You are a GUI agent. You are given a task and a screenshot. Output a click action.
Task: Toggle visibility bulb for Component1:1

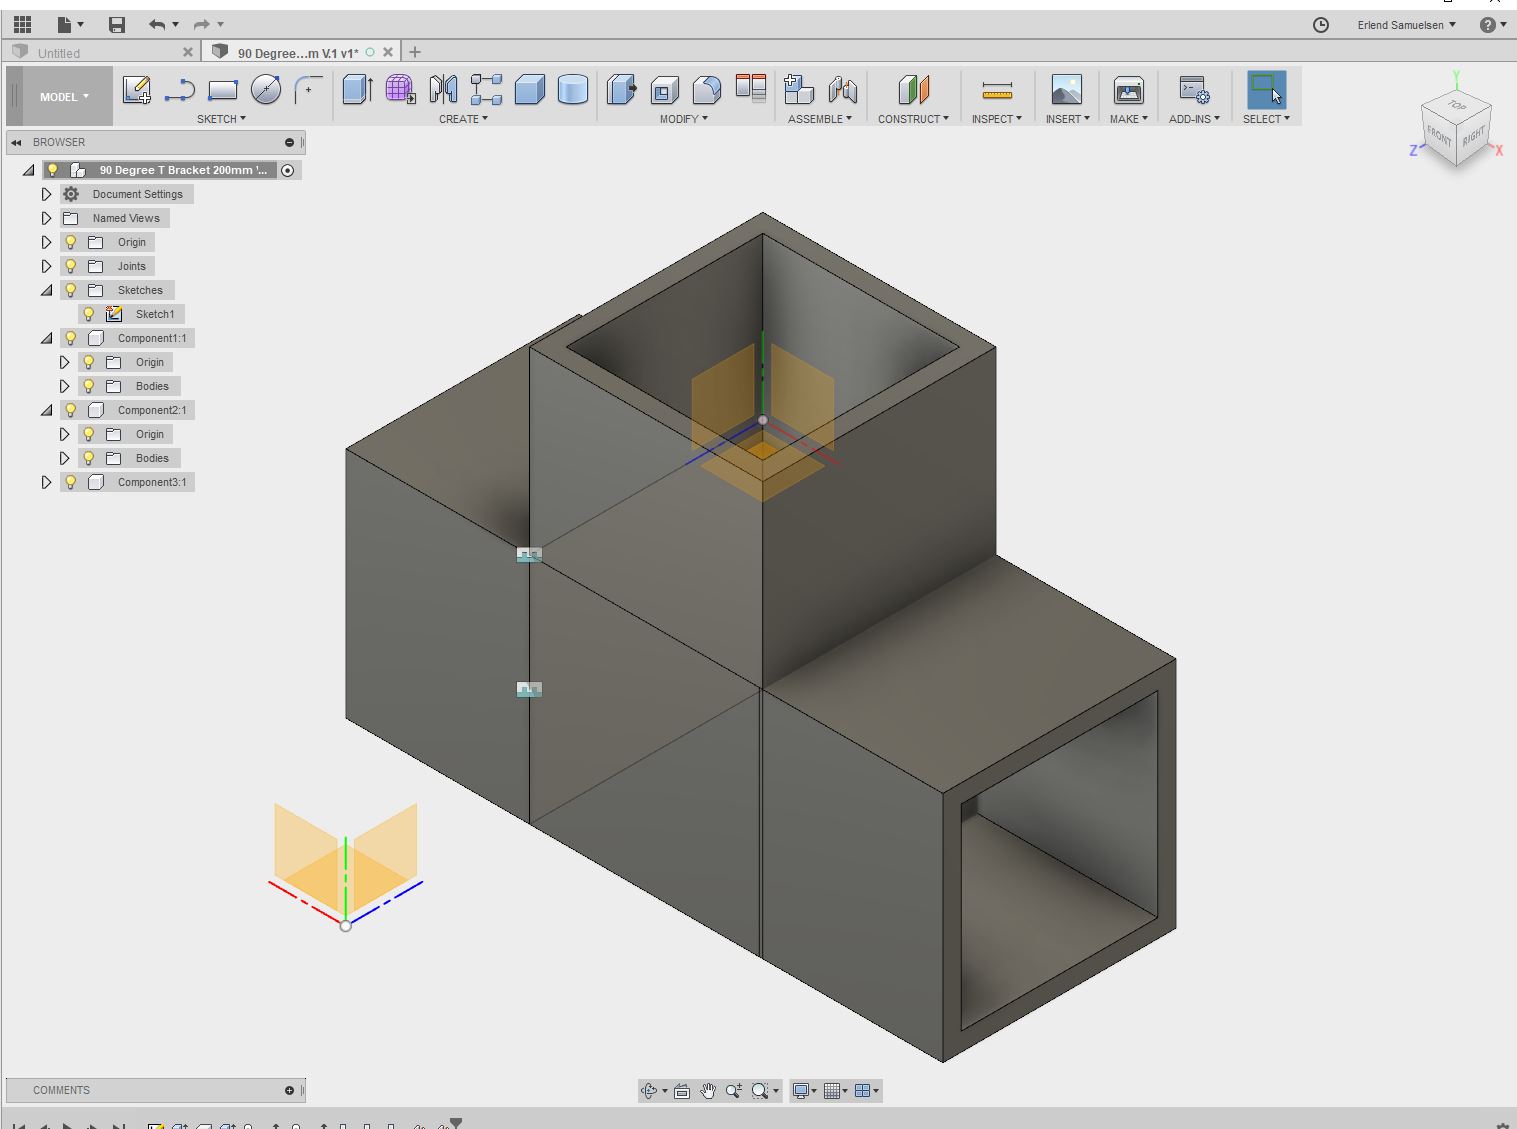coord(71,338)
